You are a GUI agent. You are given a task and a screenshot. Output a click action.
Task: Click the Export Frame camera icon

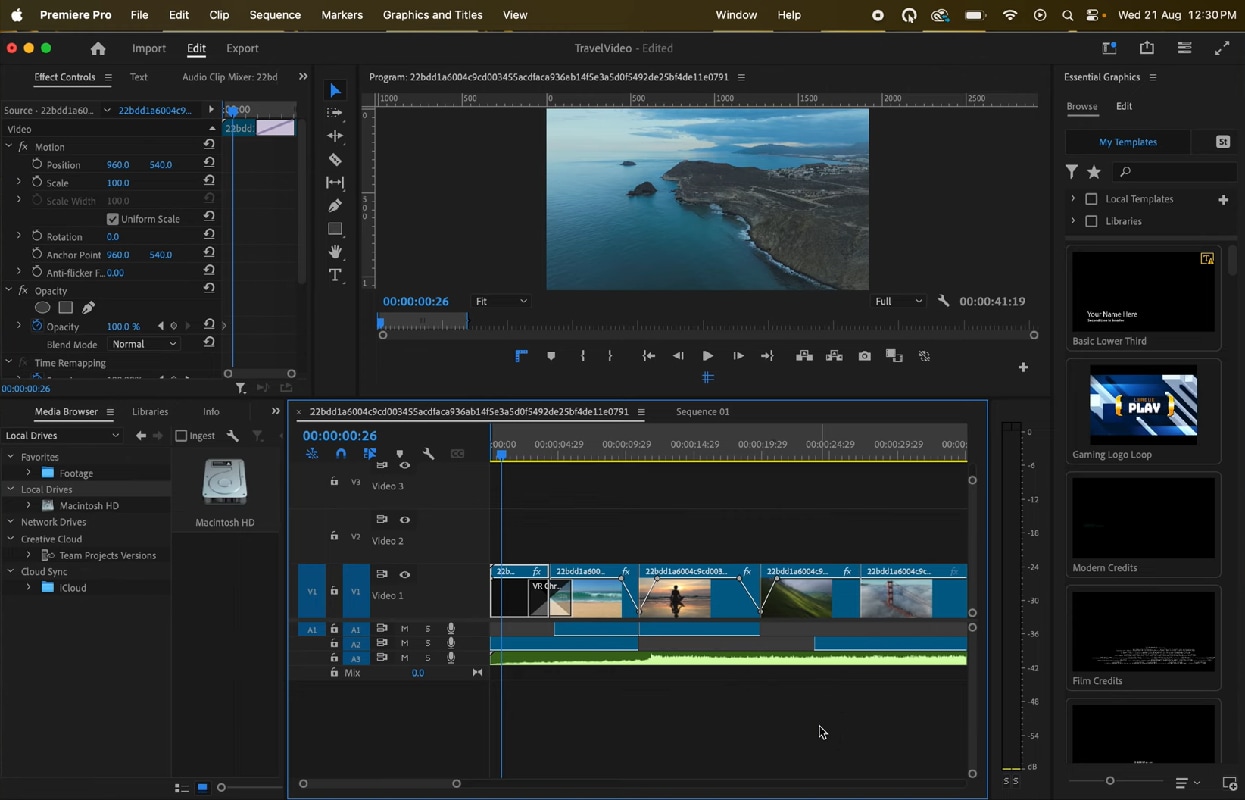point(864,356)
